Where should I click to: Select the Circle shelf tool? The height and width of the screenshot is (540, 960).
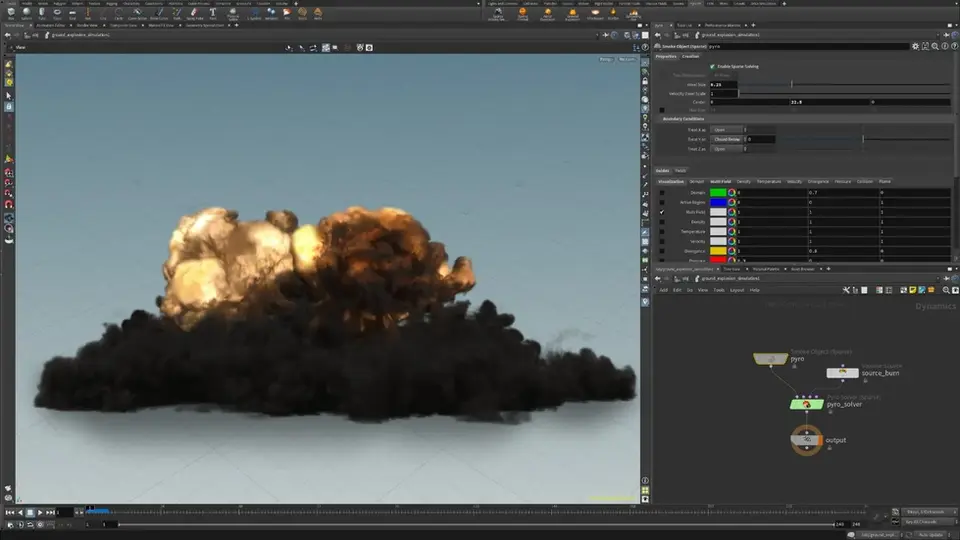click(x=119, y=13)
